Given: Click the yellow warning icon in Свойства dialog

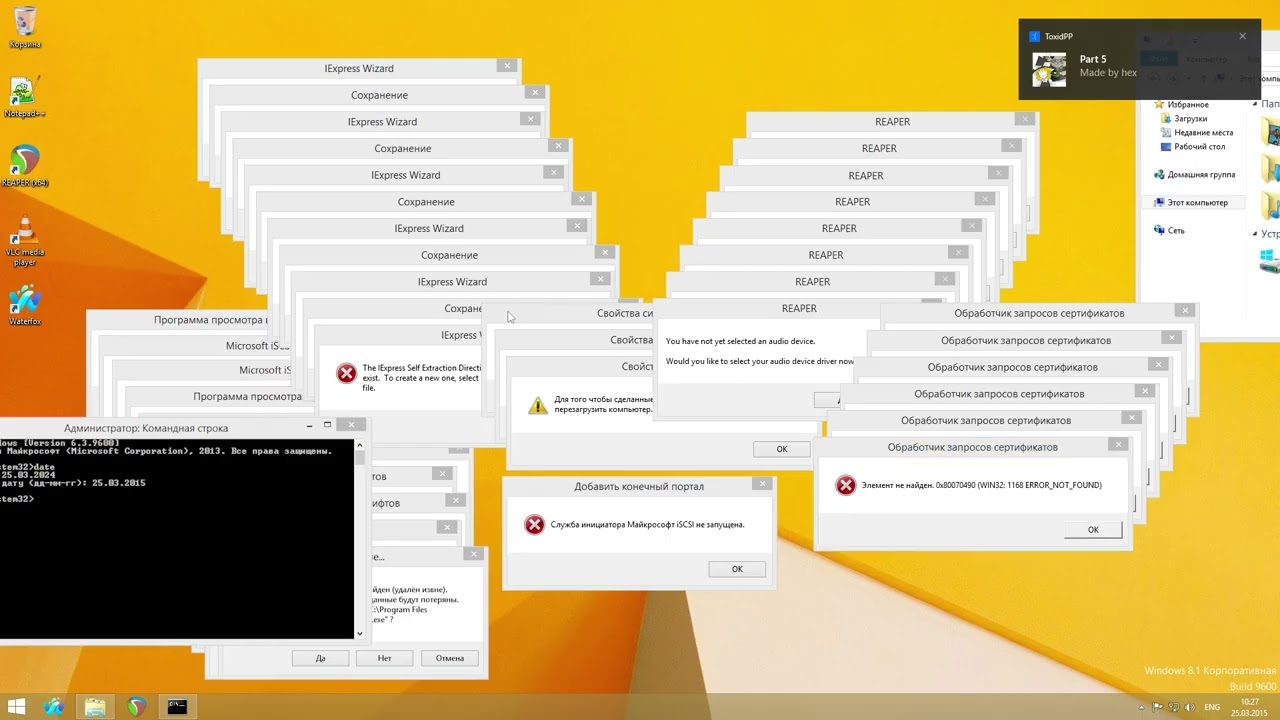Looking at the screenshot, I should tap(538, 405).
